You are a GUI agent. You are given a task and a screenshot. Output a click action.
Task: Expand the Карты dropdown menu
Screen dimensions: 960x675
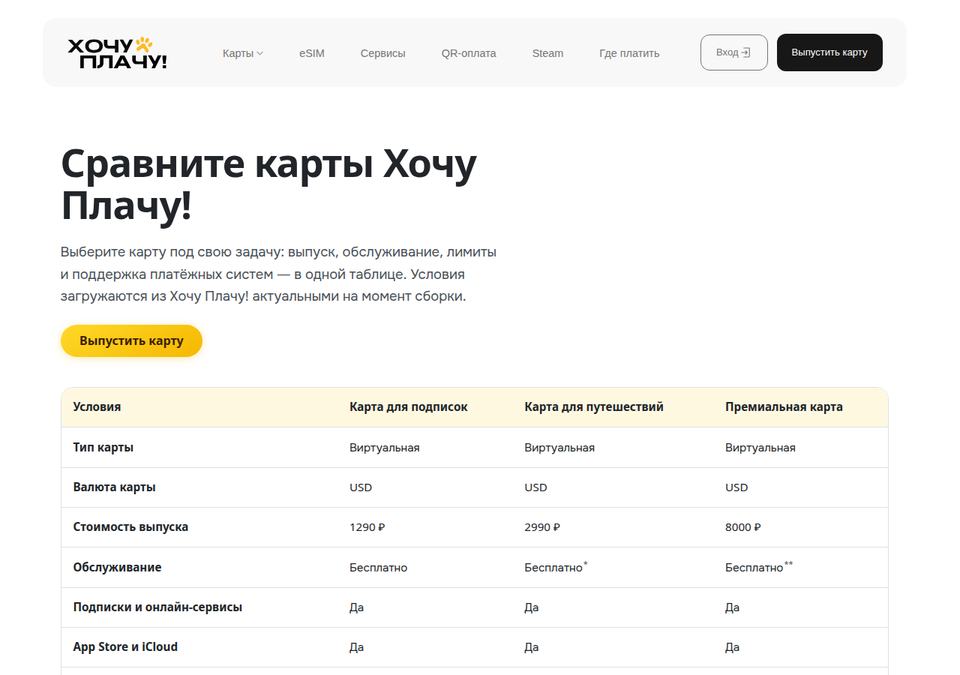243,53
